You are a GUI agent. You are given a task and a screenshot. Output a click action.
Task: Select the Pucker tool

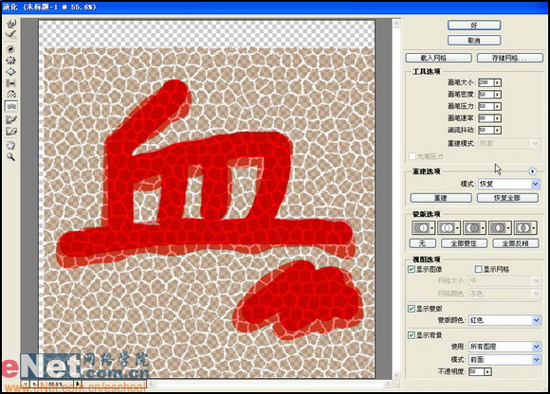pos(11,60)
